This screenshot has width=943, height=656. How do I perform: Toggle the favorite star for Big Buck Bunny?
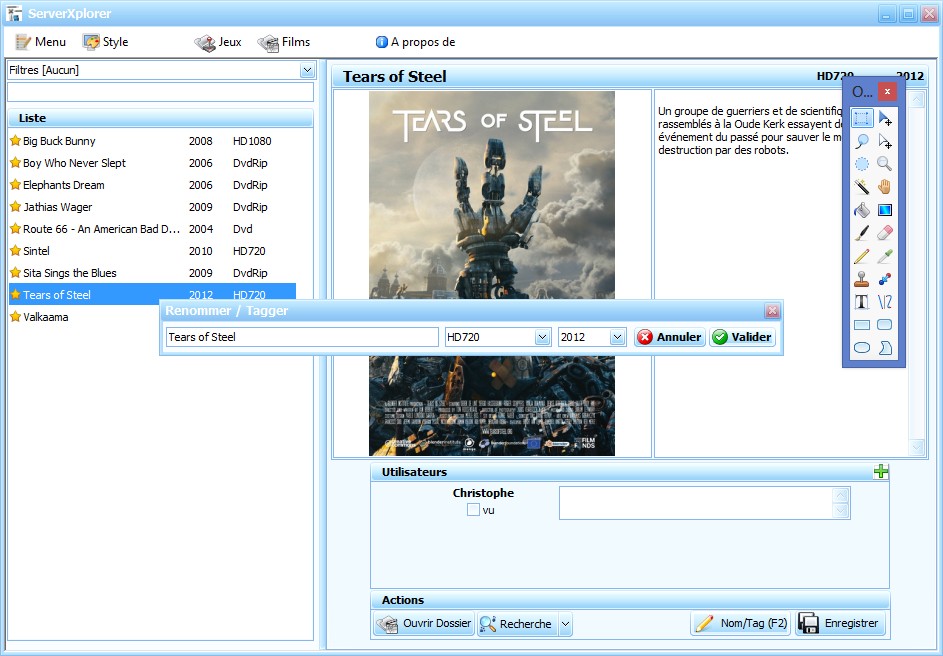coord(16,141)
